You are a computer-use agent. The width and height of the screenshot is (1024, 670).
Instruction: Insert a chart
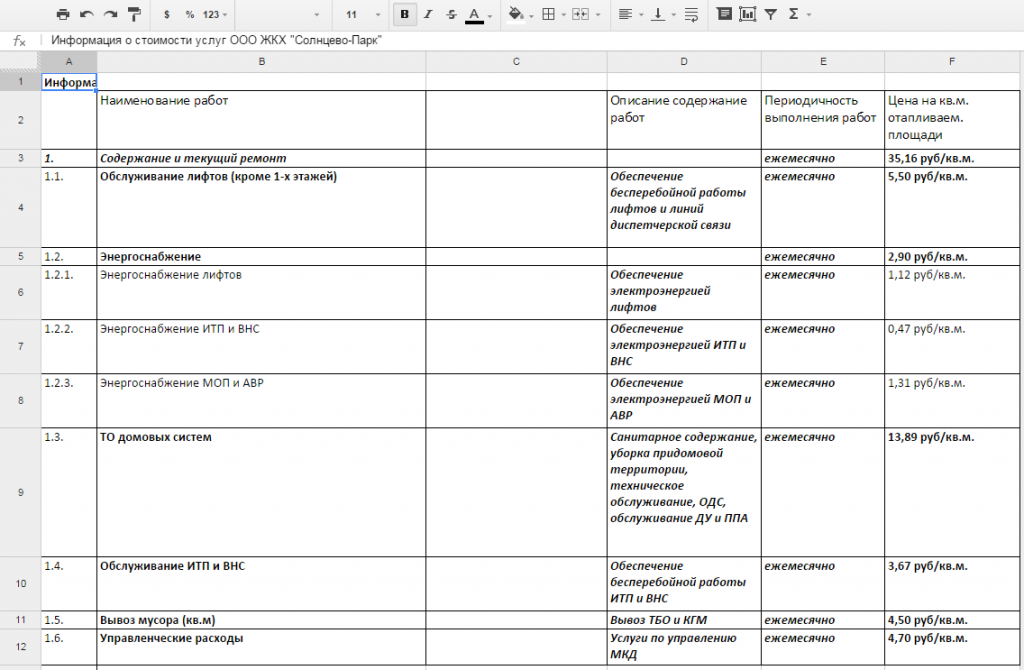point(747,14)
